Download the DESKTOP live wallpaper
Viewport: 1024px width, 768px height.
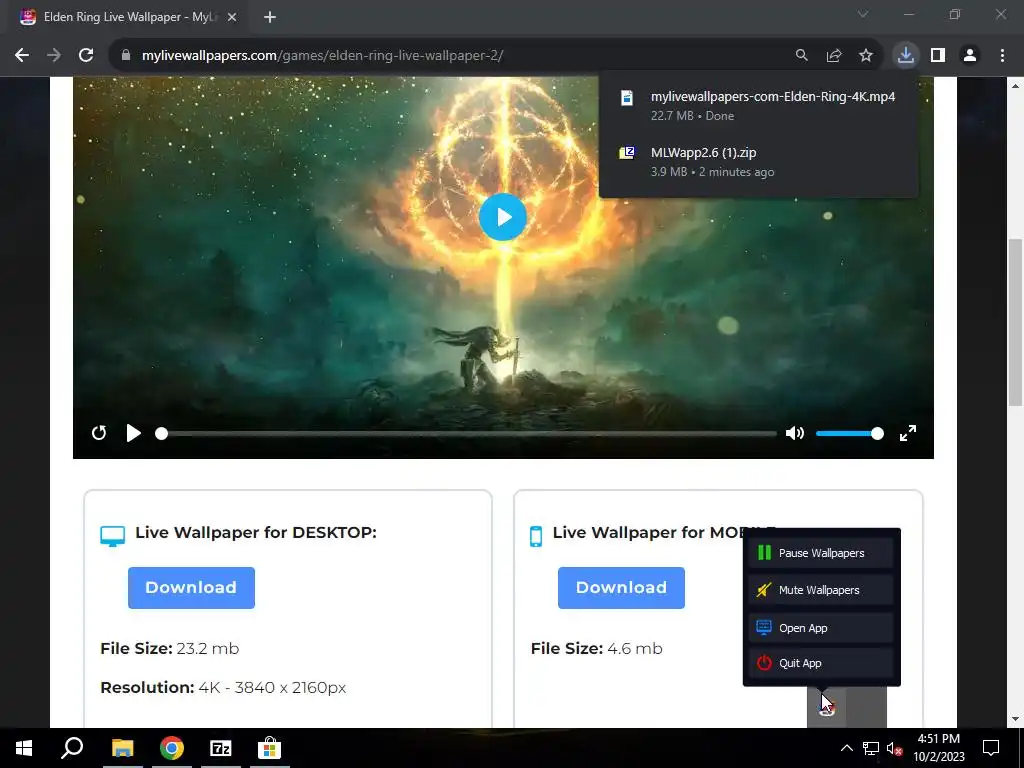pyautogui.click(x=191, y=588)
